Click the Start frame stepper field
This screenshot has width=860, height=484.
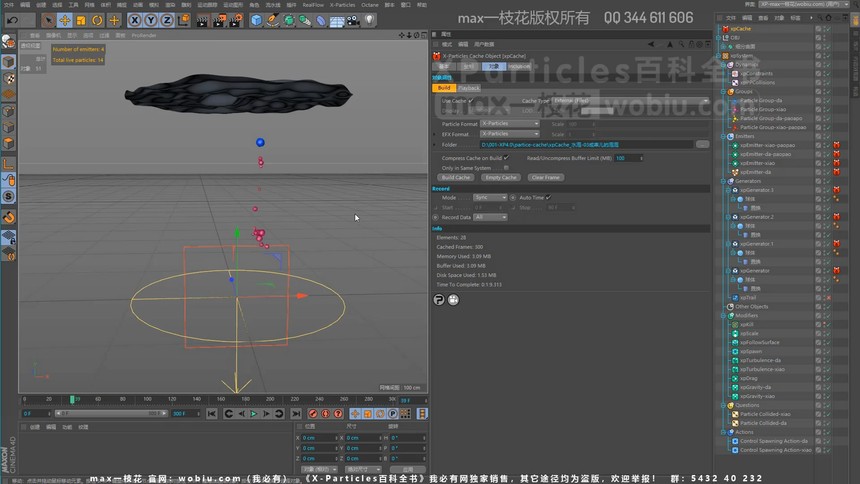tap(488, 207)
